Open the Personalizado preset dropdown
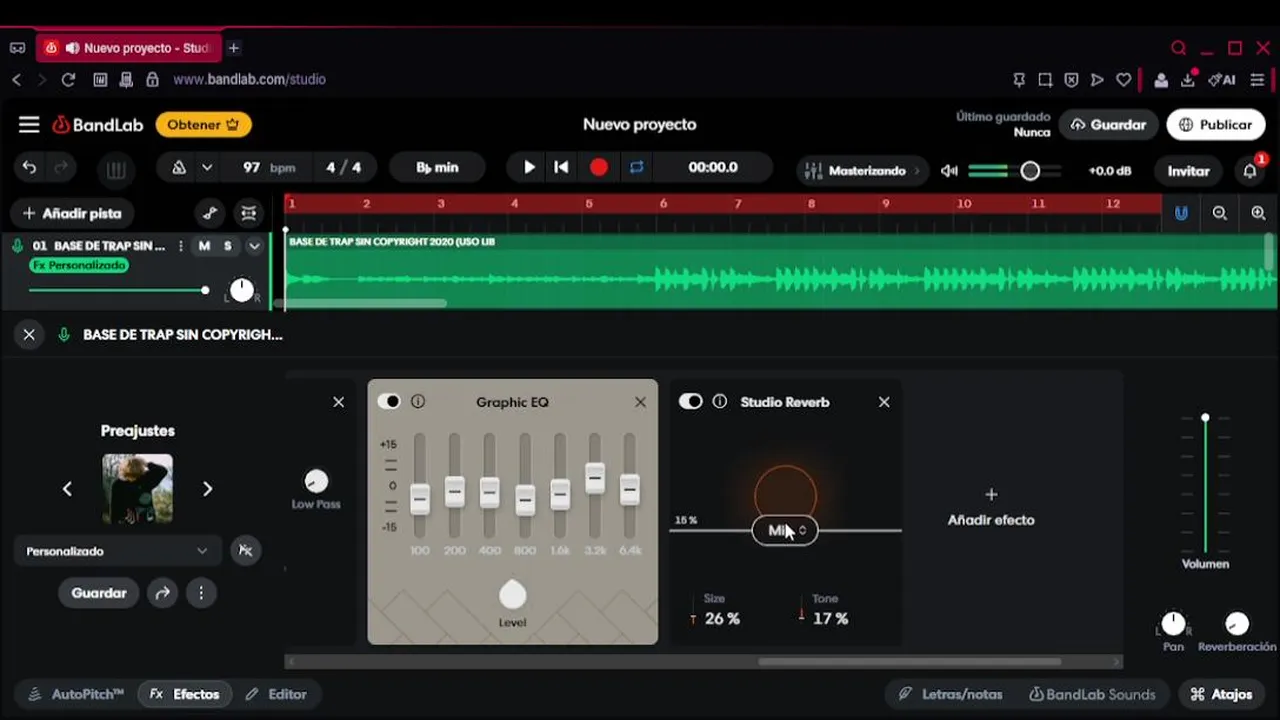The height and width of the screenshot is (720, 1280). [x=117, y=551]
